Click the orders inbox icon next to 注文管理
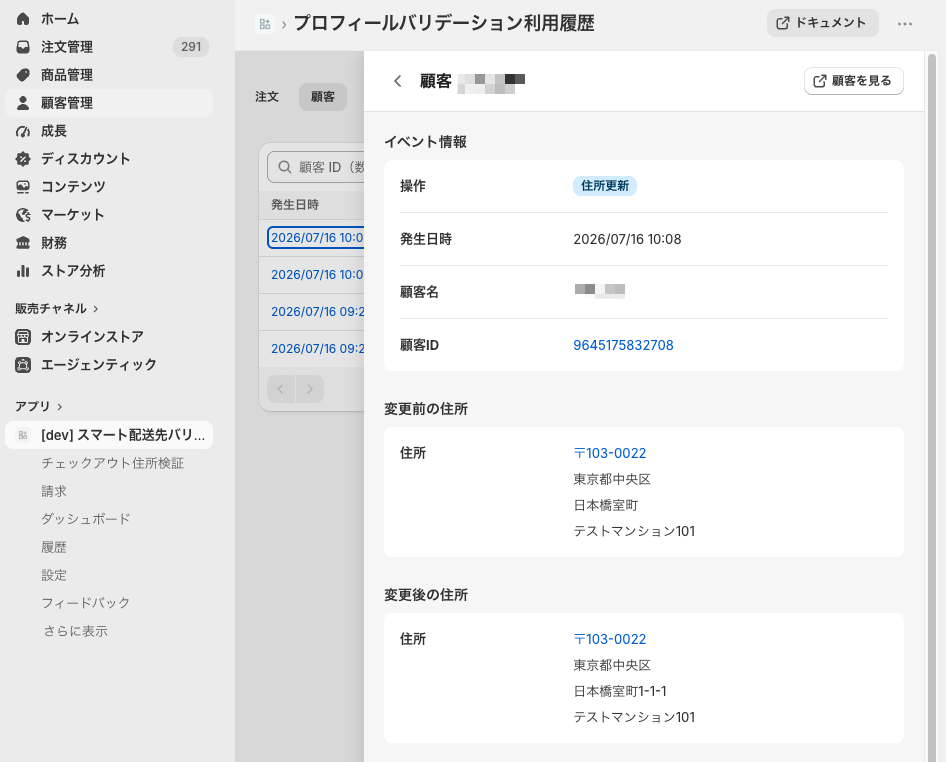Image resolution: width=946 pixels, height=762 pixels. 23,46
